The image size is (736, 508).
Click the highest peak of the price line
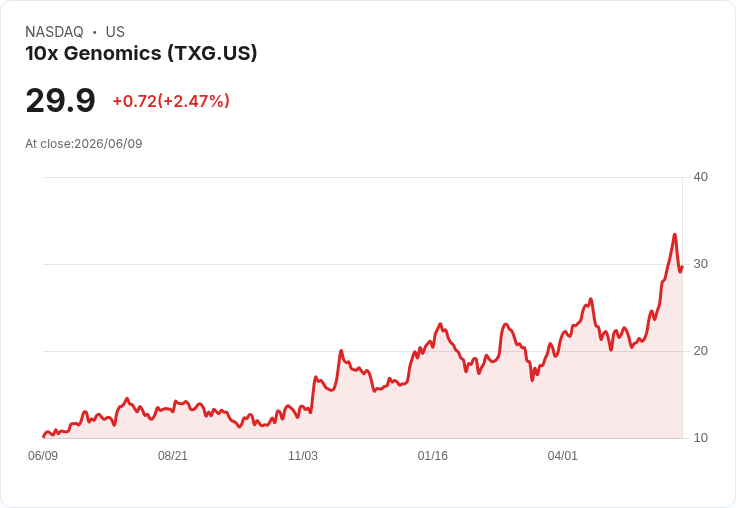click(675, 234)
